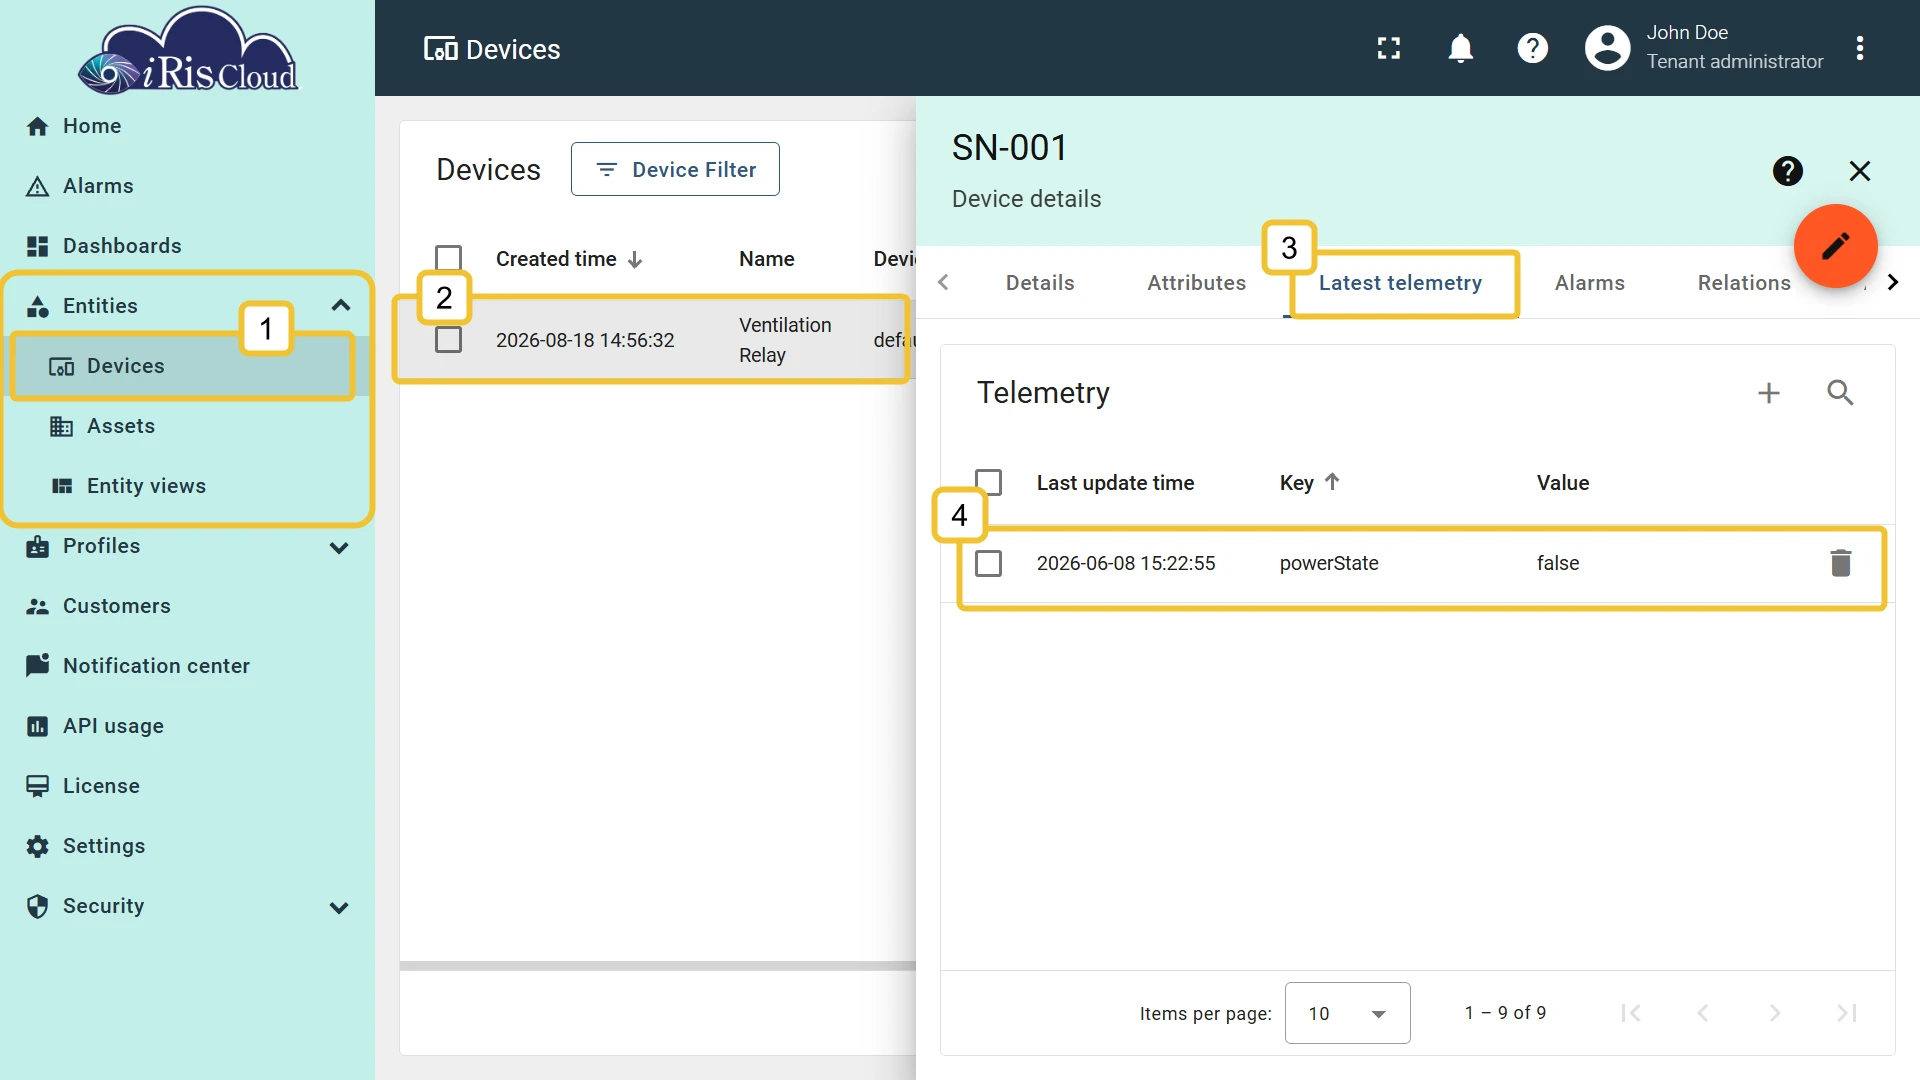Switch to the Attributes tab
The width and height of the screenshot is (1920, 1080).
(1196, 283)
